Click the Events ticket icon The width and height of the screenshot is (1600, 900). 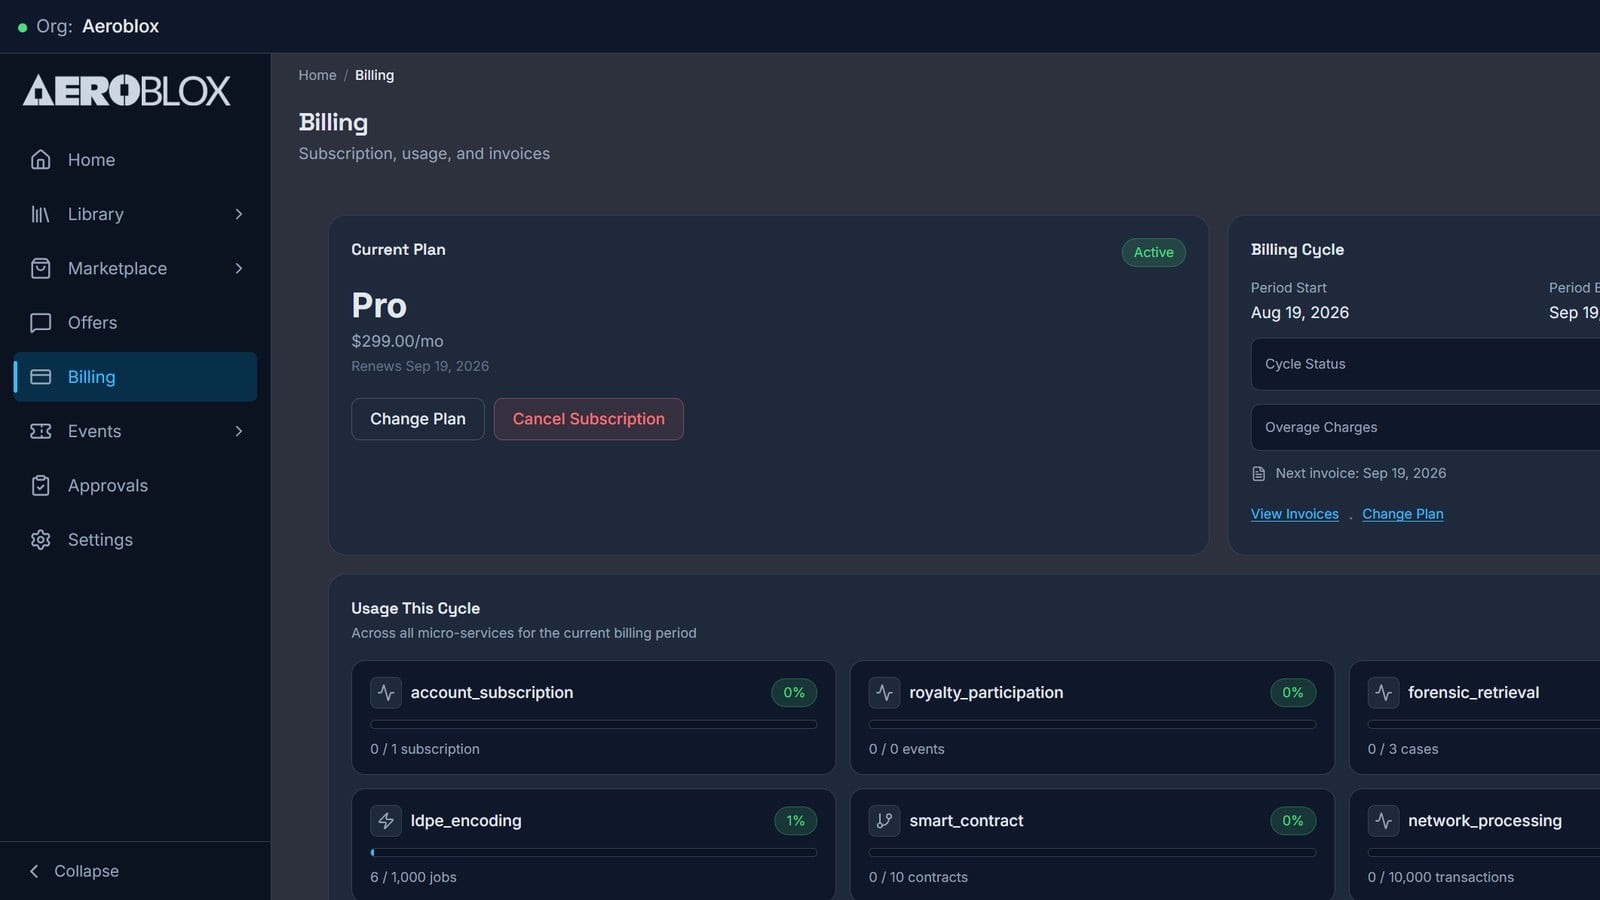(x=40, y=431)
